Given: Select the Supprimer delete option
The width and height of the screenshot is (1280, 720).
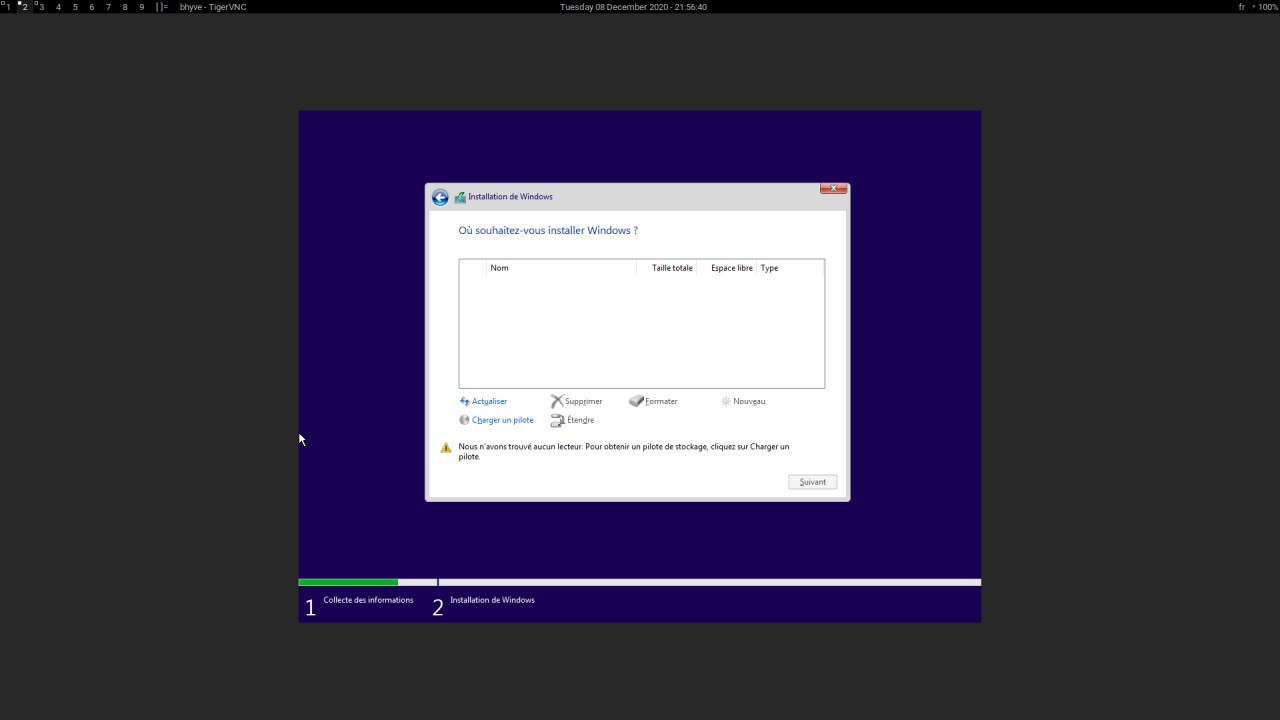Looking at the screenshot, I should point(576,401).
